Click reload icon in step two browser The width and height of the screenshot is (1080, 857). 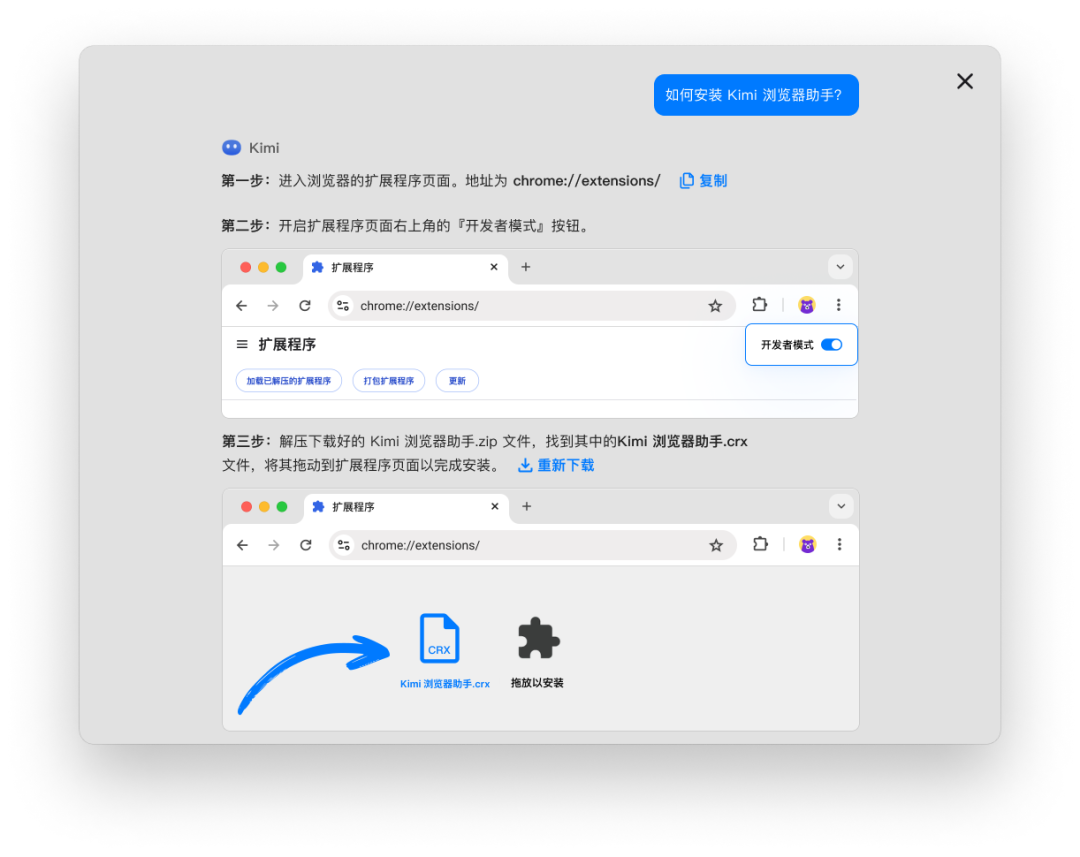pos(304,306)
